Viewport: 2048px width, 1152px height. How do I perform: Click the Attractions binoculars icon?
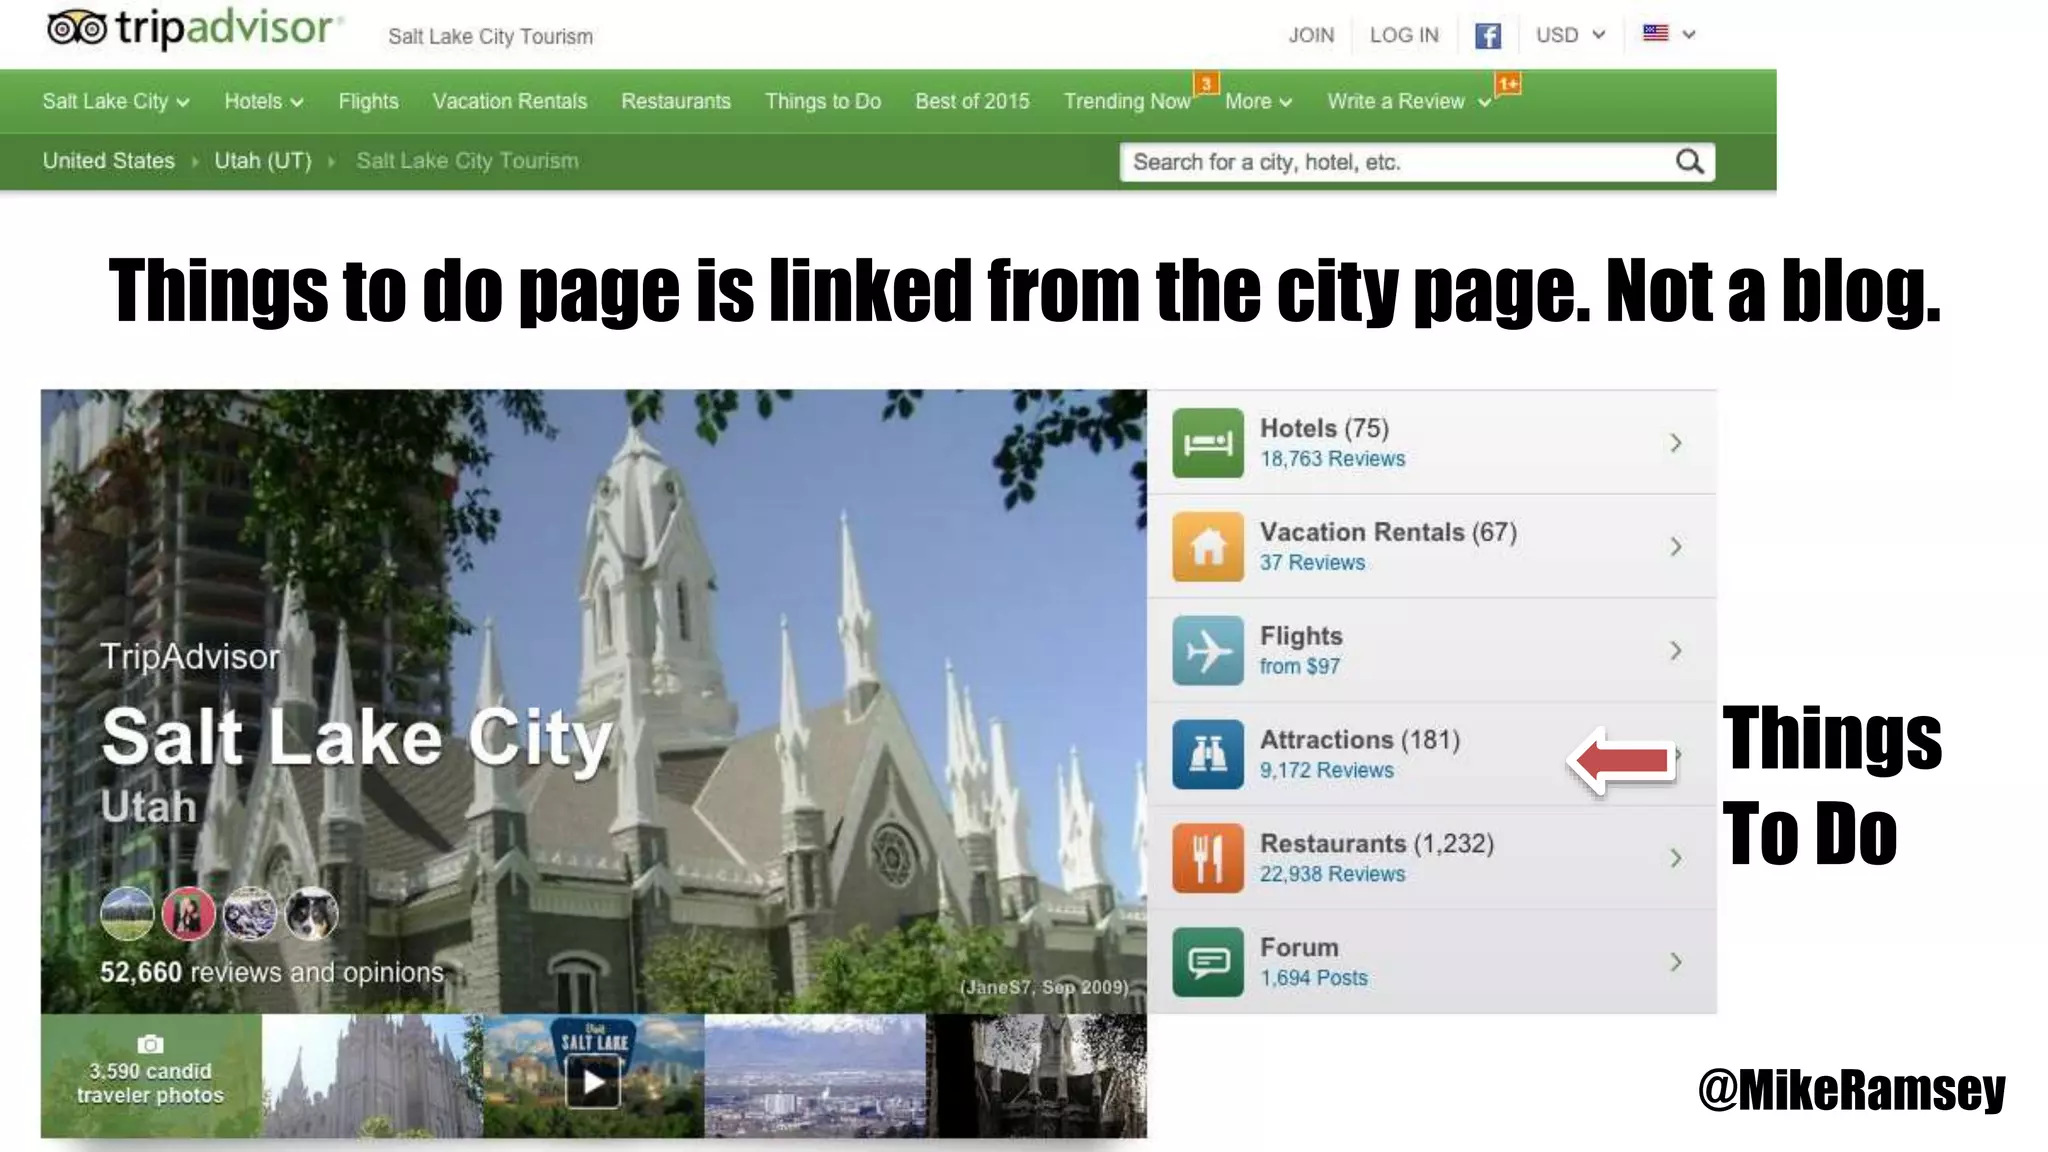1208,755
